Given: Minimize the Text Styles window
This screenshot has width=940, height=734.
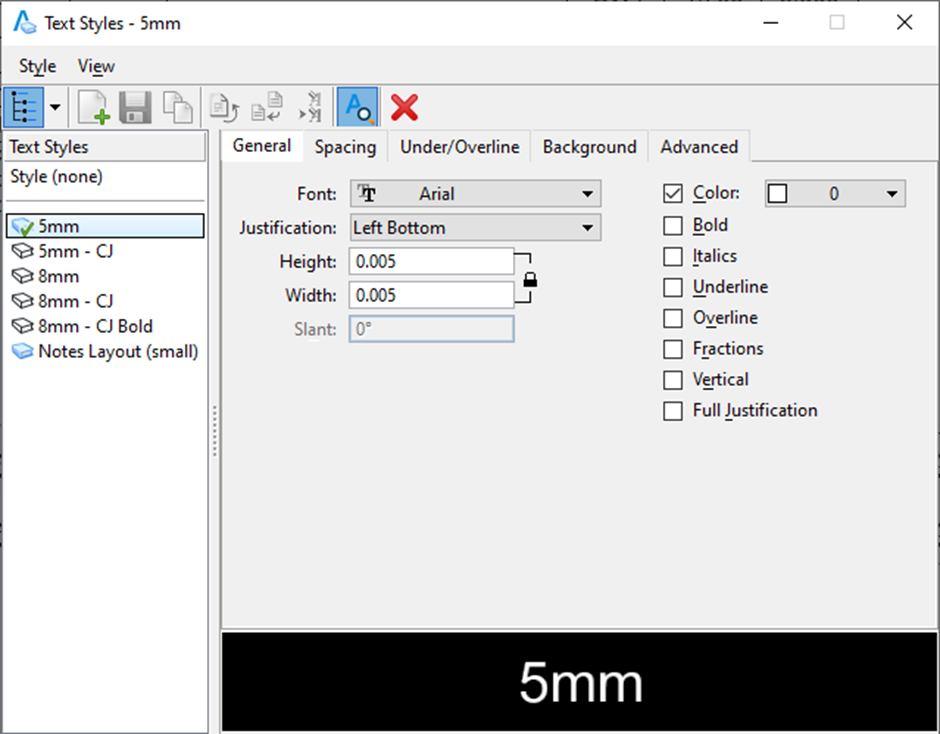Looking at the screenshot, I should tap(770, 23).
